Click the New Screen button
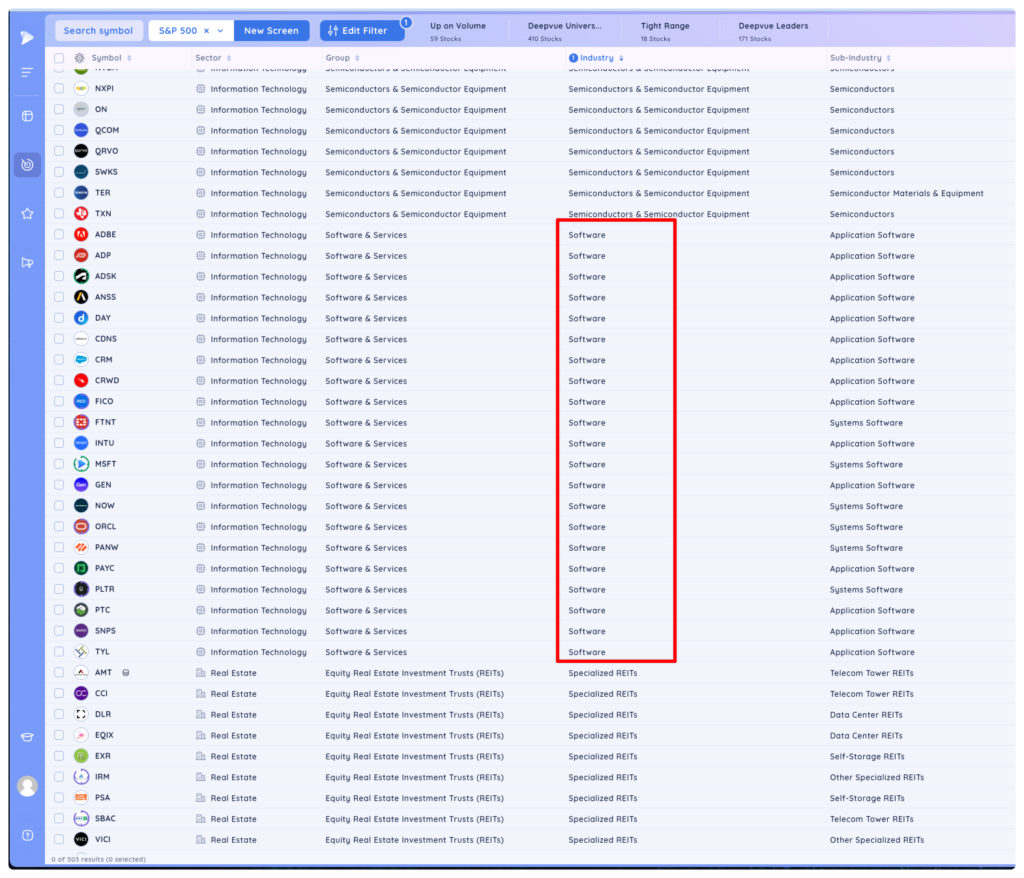The height and width of the screenshot is (878, 1024). tap(271, 31)
